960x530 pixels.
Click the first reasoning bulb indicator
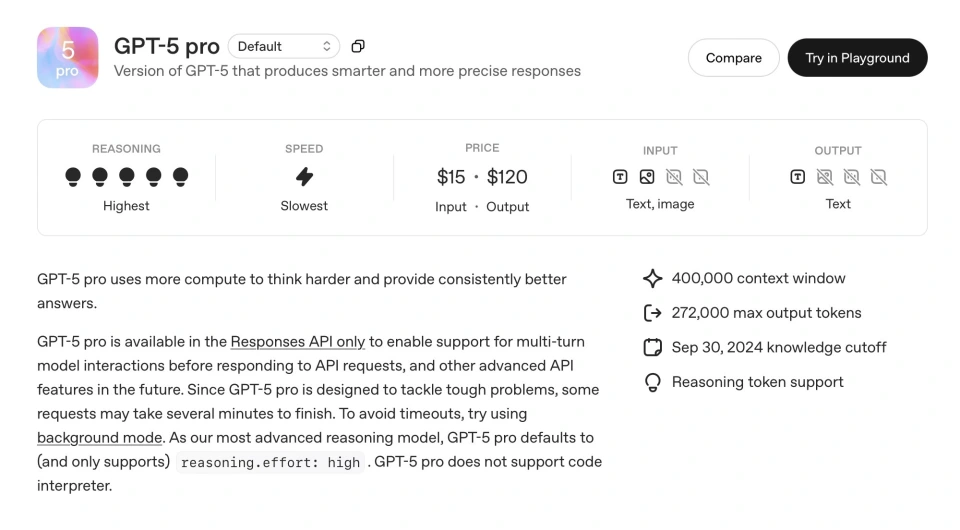pos(73,177)
